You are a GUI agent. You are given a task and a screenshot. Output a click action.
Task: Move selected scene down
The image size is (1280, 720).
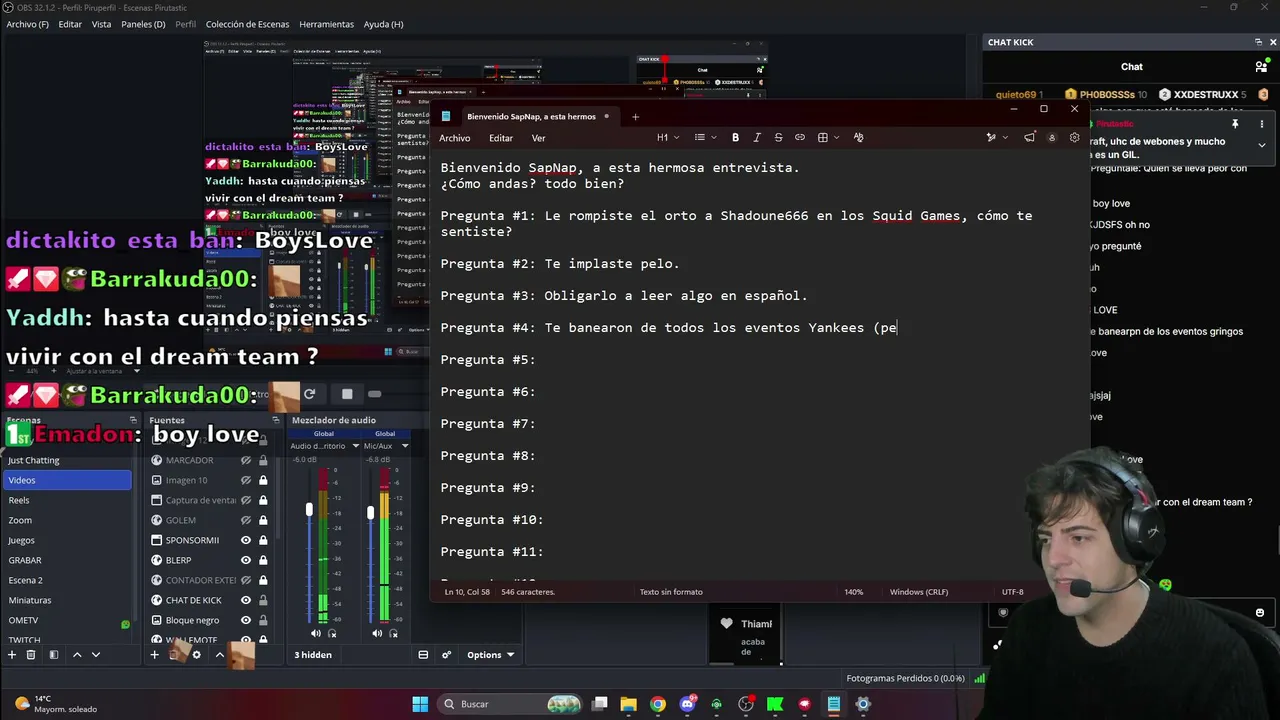(96, 655)
